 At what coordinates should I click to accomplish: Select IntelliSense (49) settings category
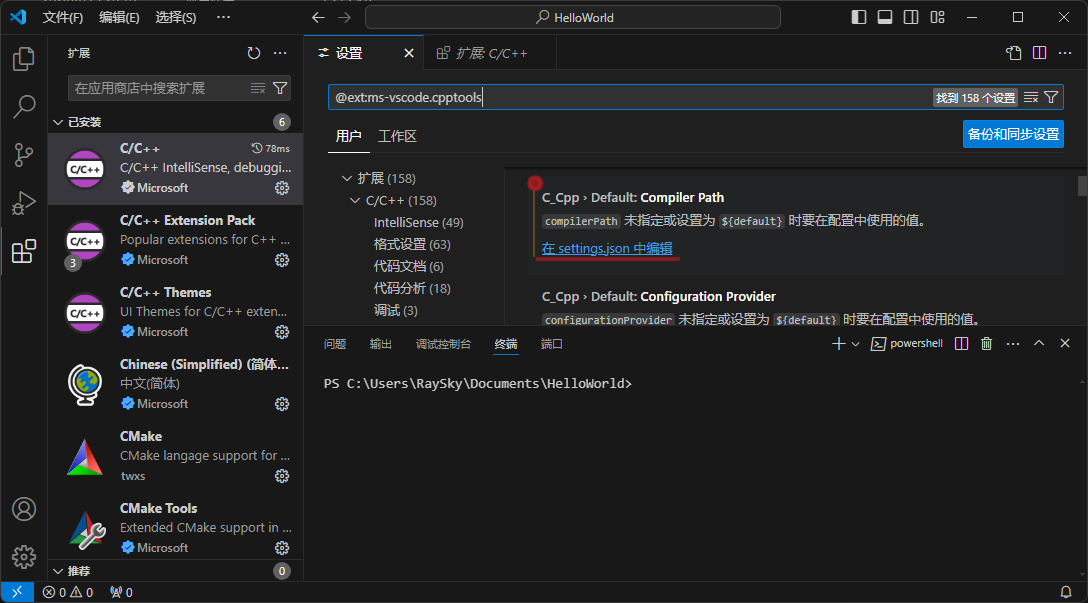[x=418, y=223]
